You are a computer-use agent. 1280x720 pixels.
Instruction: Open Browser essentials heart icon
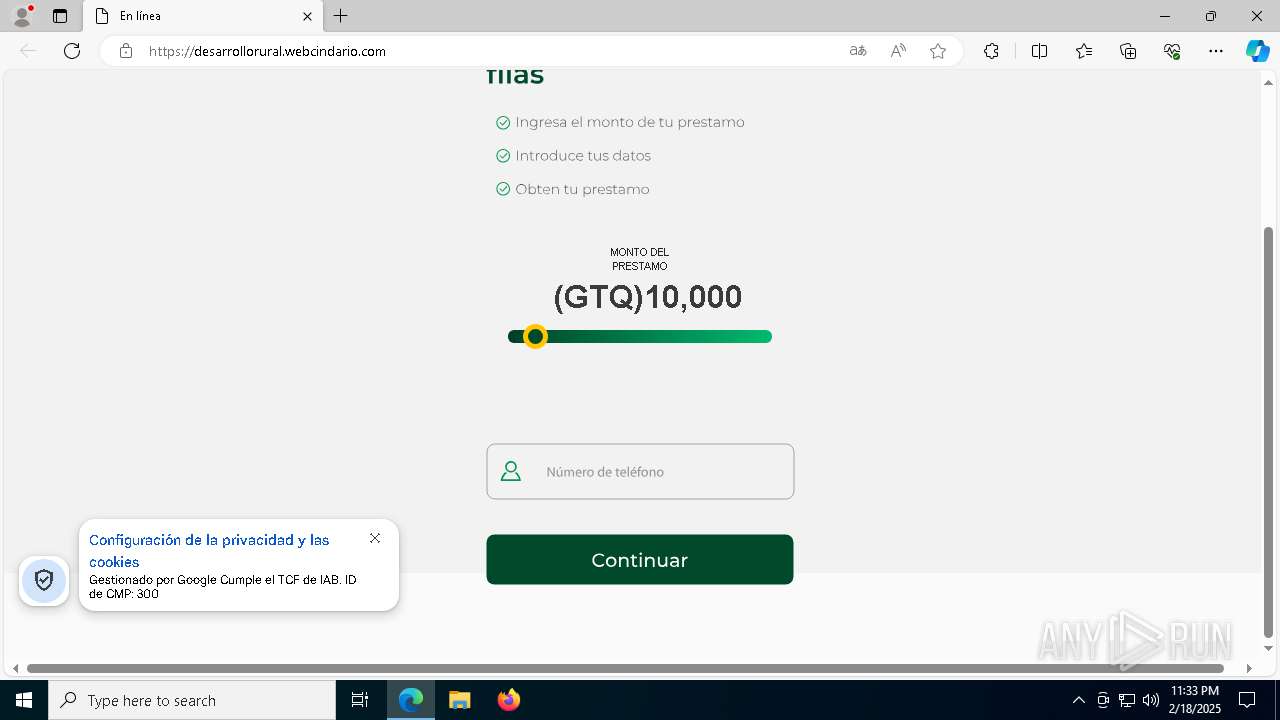click(x=1172, y=51)
